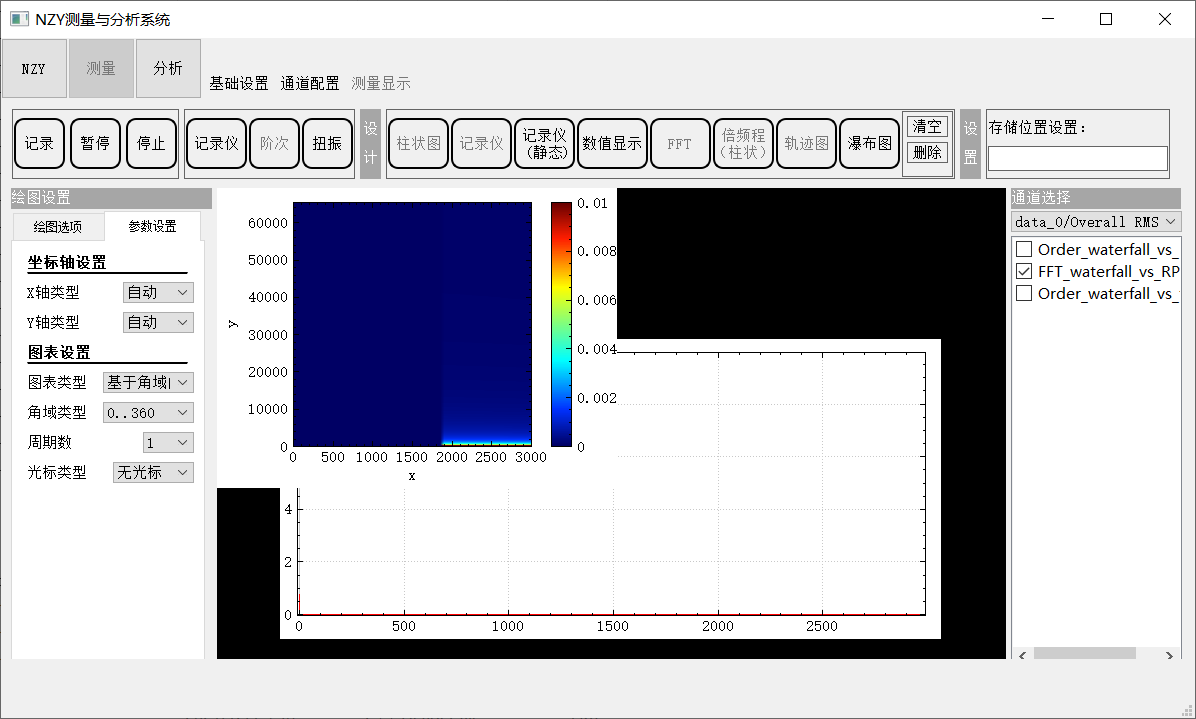The width and height of the screenshot is (1196, 719).
Task: Open the X轴类型 dropdown
Action: (158, 292)
